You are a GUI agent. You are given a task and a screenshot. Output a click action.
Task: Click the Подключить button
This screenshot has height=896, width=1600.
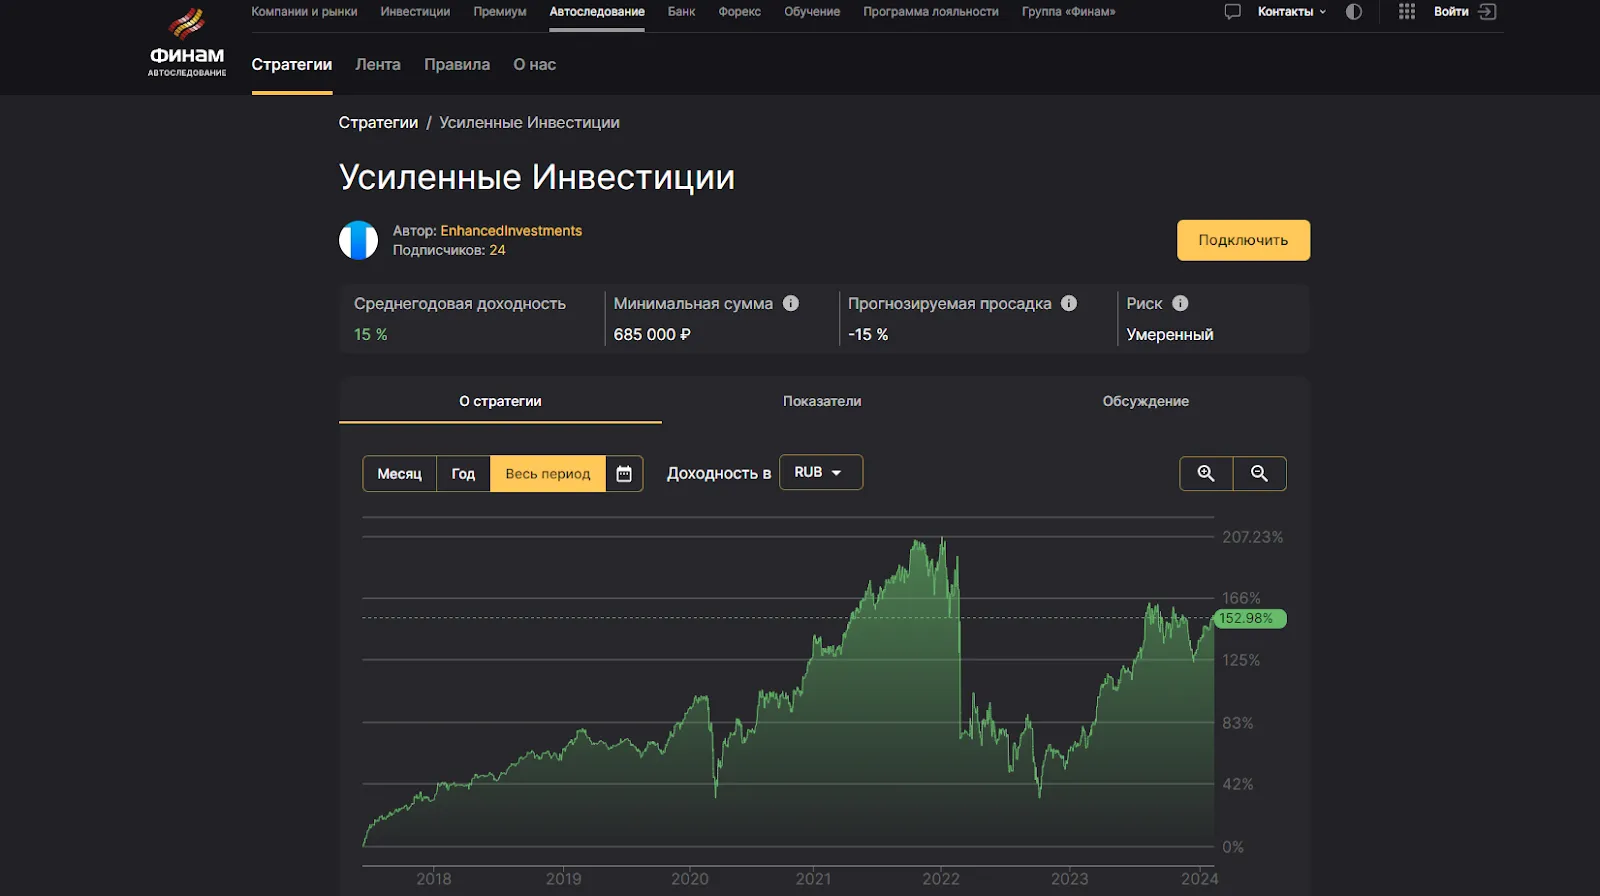pyautogui.click(x=1243, y=240)
